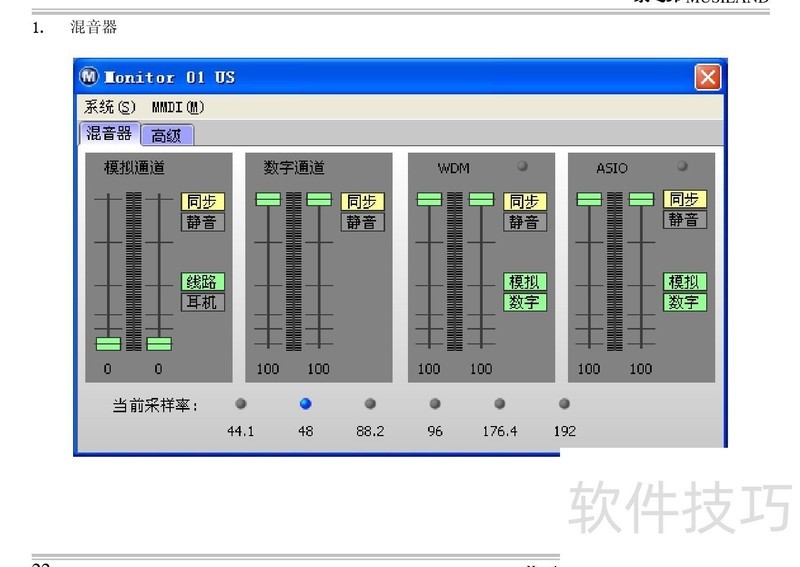Toggle 静音 in the WDM panel
800x567 pixels.
[x=525, y=222]
